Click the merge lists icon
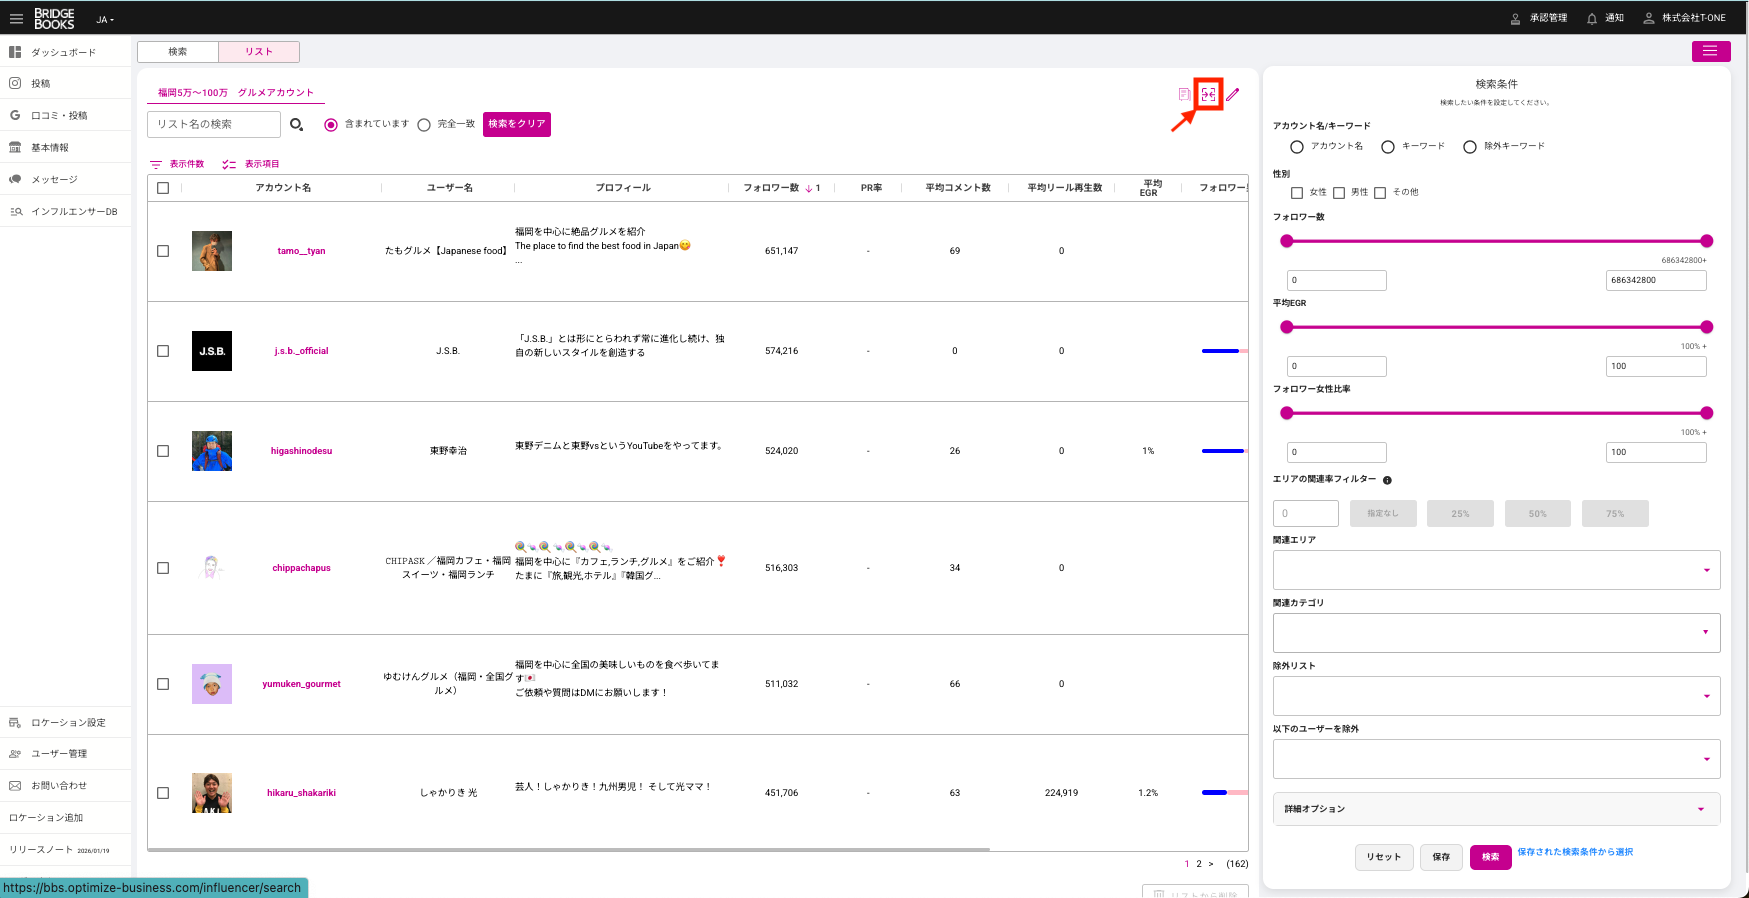Screen dimensions: 1749x898 tap(1208, 94)
